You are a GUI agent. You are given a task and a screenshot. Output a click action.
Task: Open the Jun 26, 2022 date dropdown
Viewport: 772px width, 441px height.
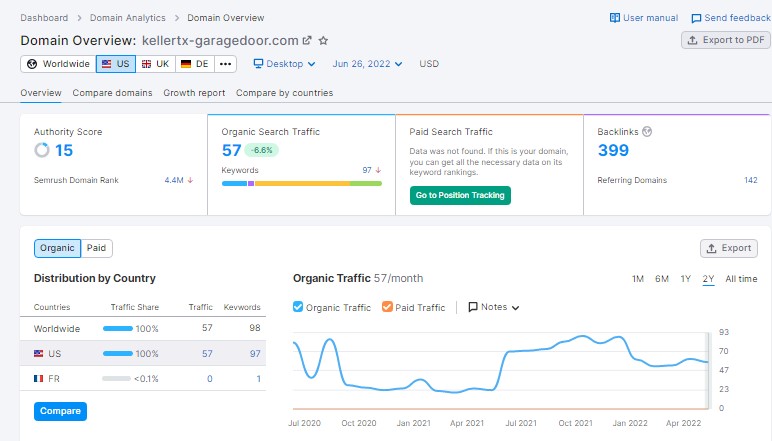[x=367, y=64]
